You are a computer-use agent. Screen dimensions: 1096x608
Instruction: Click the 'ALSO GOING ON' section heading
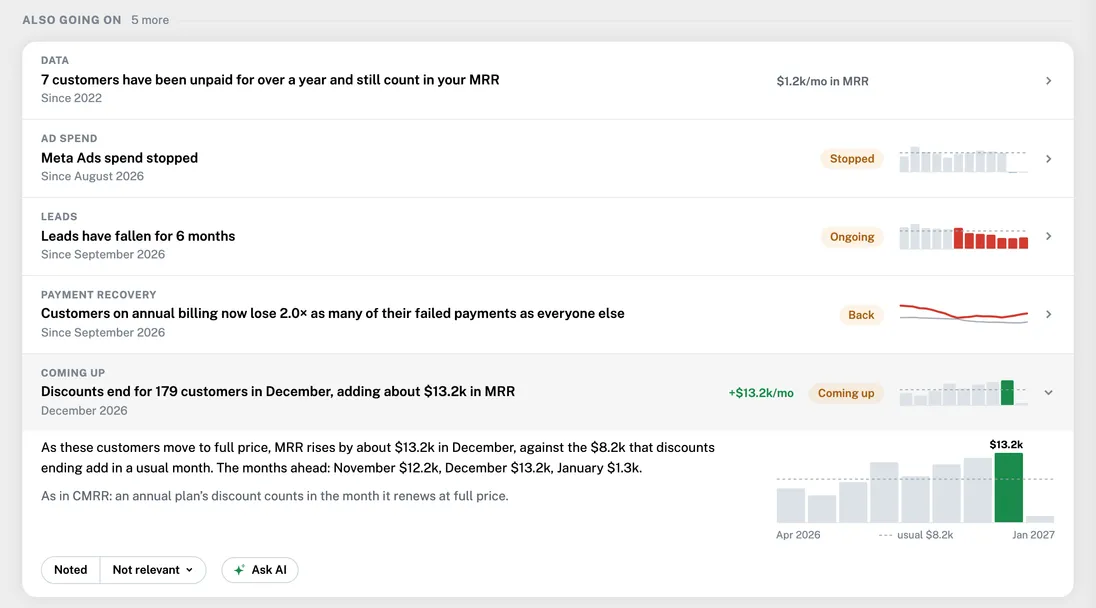72,20
